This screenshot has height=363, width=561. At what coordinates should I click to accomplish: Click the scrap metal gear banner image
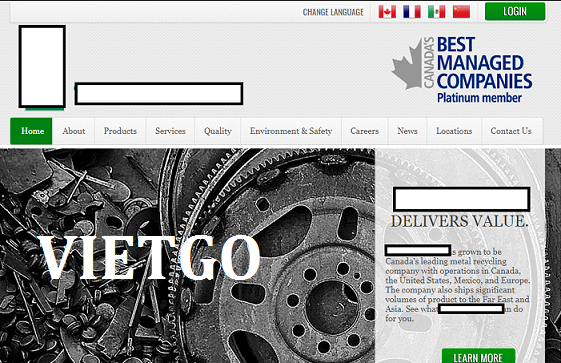tap(187, 256)
